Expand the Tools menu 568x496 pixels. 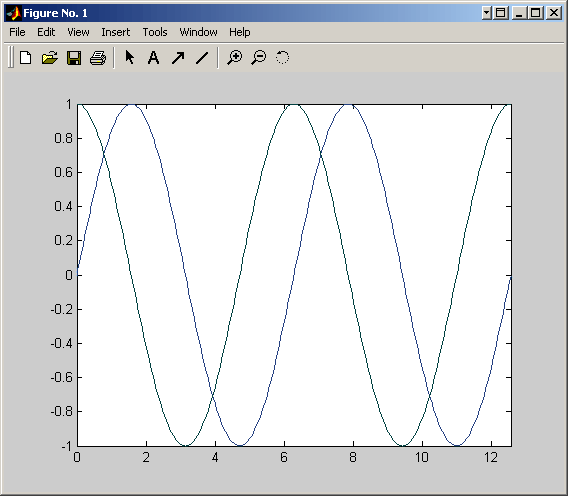(155, 32)
